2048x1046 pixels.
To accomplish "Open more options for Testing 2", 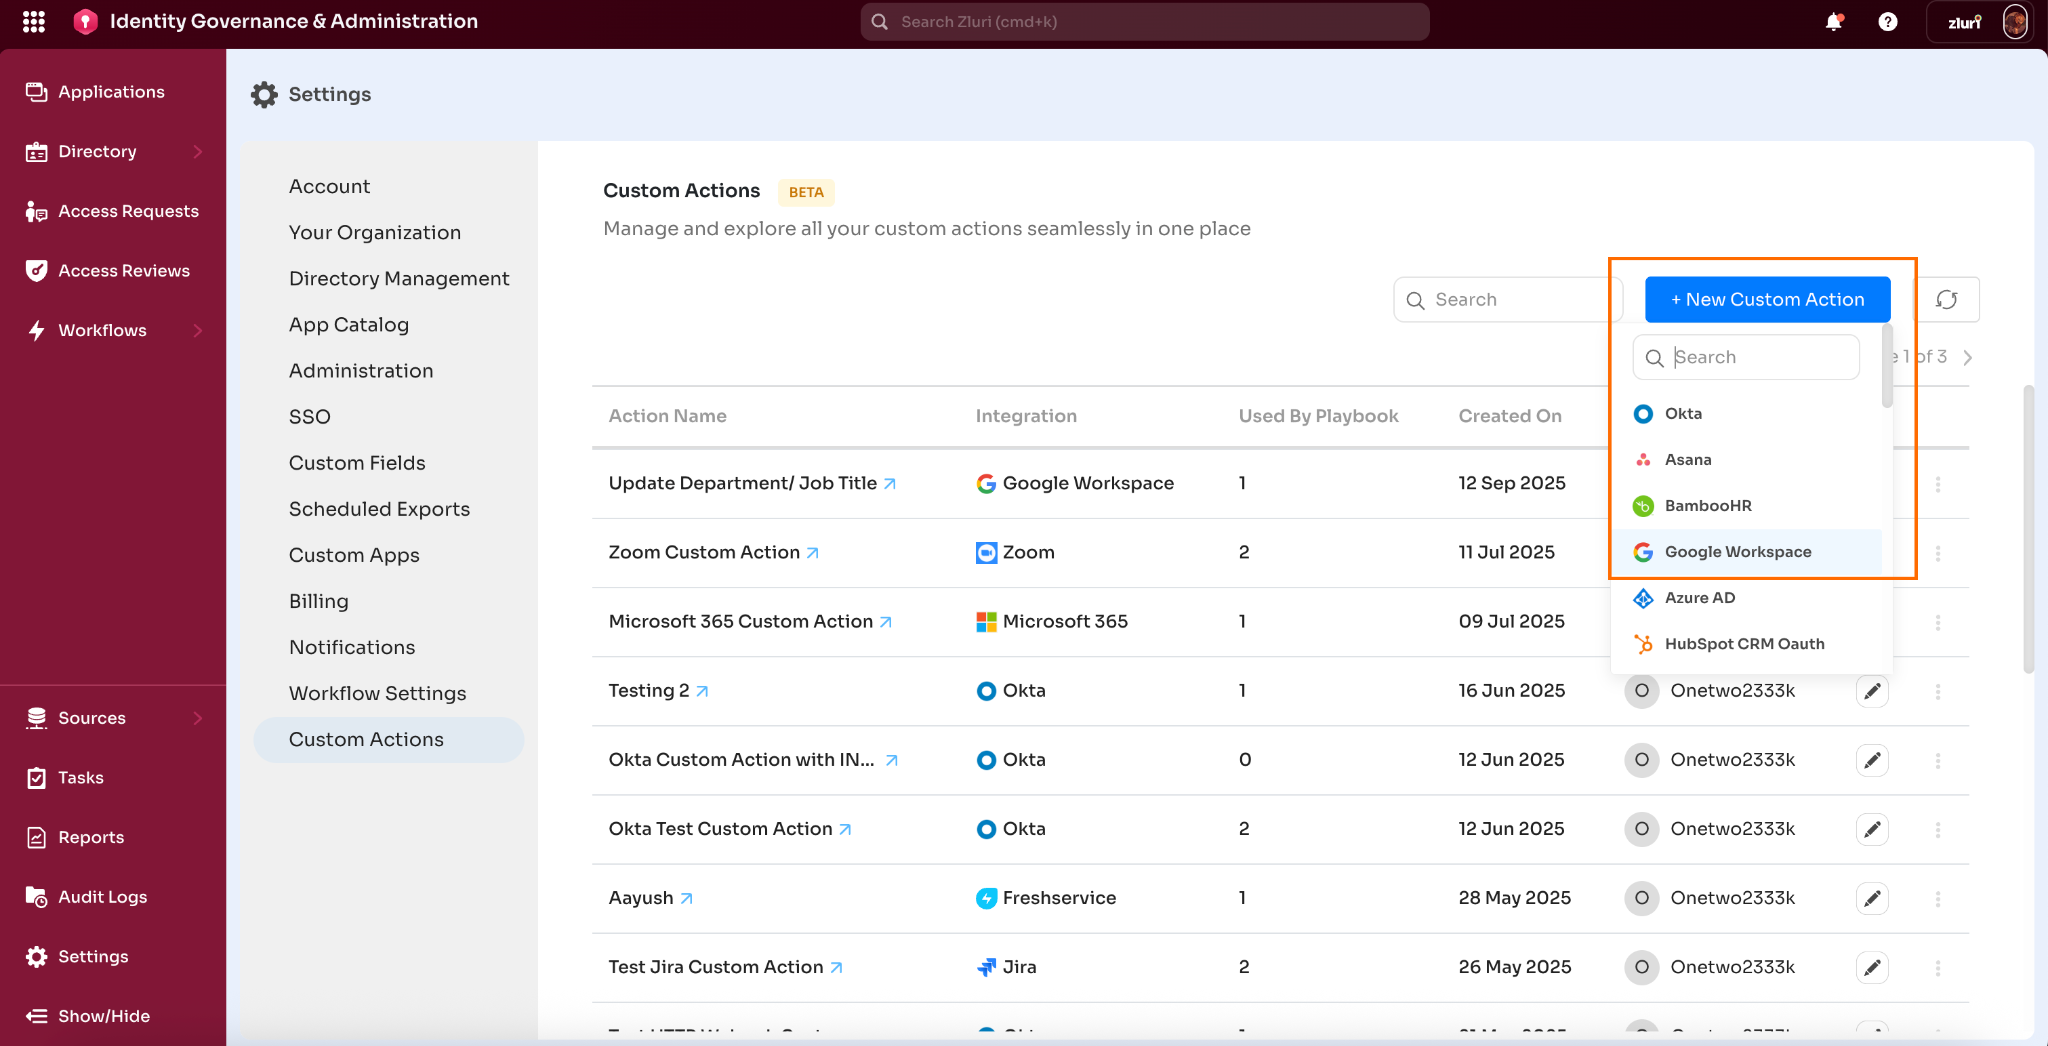I will tap(1938, 691).
